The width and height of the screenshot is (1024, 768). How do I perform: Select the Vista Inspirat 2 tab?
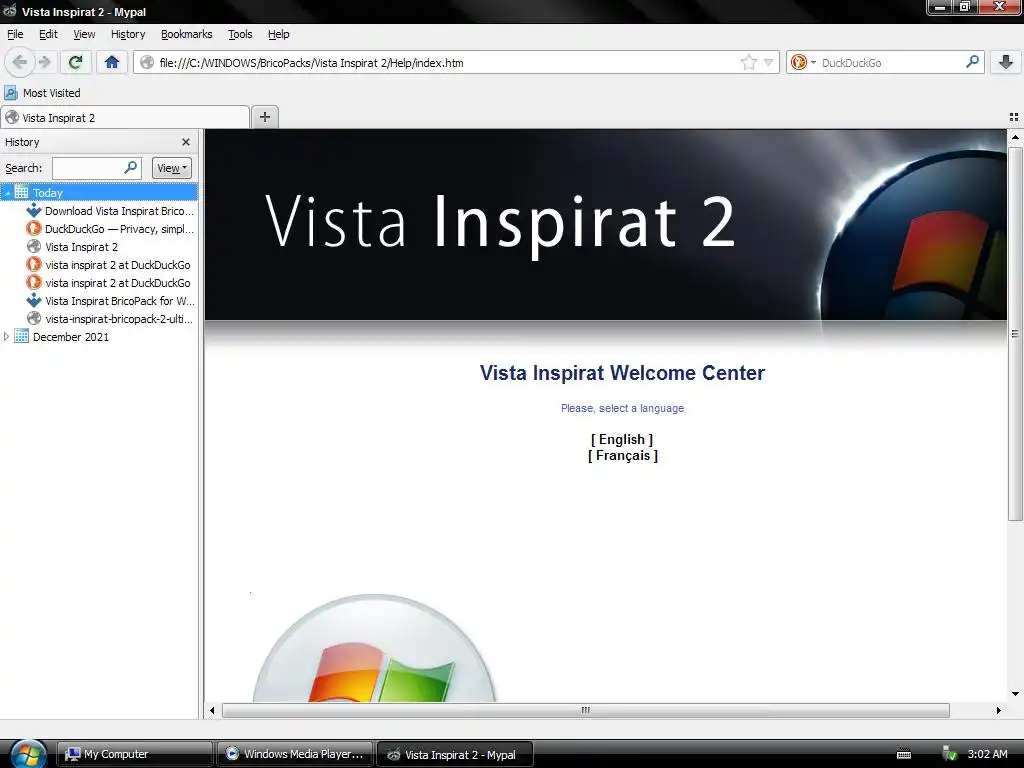click(x=125, y=118)
